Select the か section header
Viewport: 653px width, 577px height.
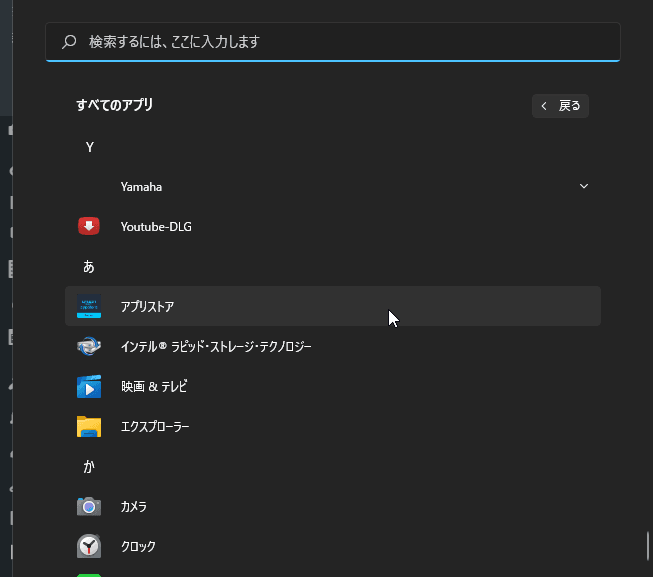coord(89,467)
